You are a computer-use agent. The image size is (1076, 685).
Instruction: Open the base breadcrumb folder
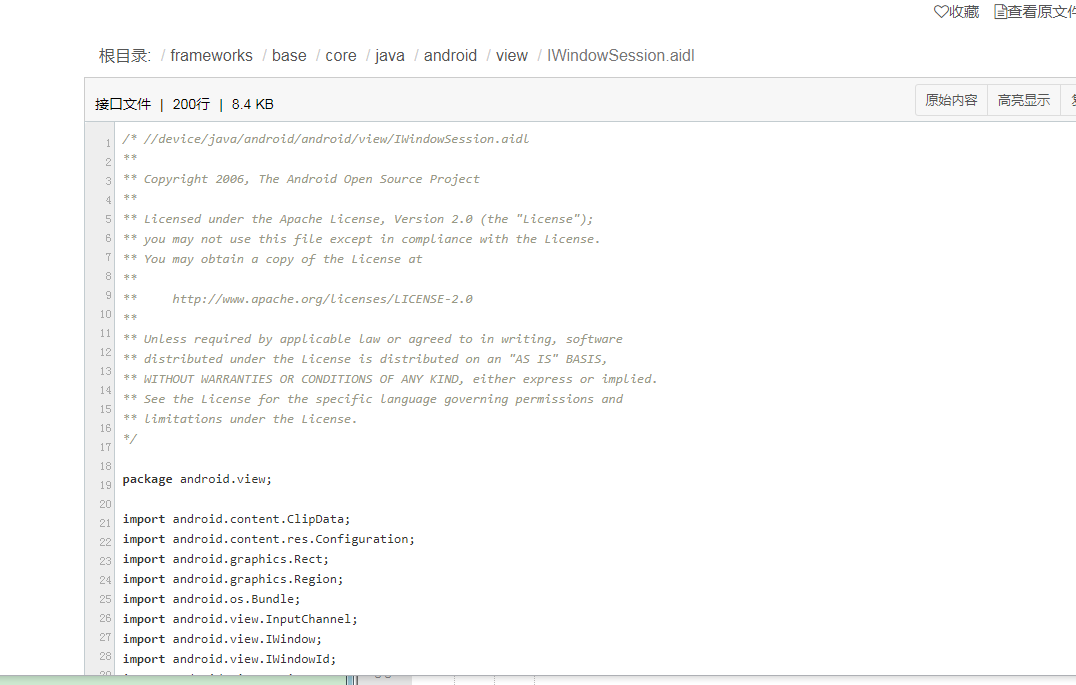pos(289,56)
